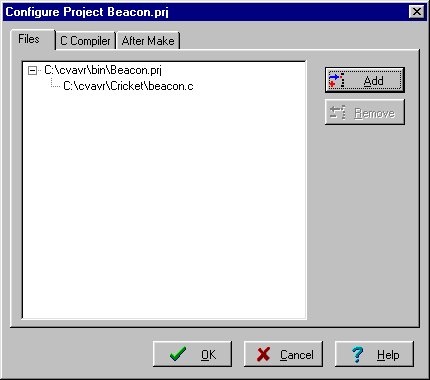Open the C Compiler tab
Viewport: 430px width, 380px height.
[85, 41]
